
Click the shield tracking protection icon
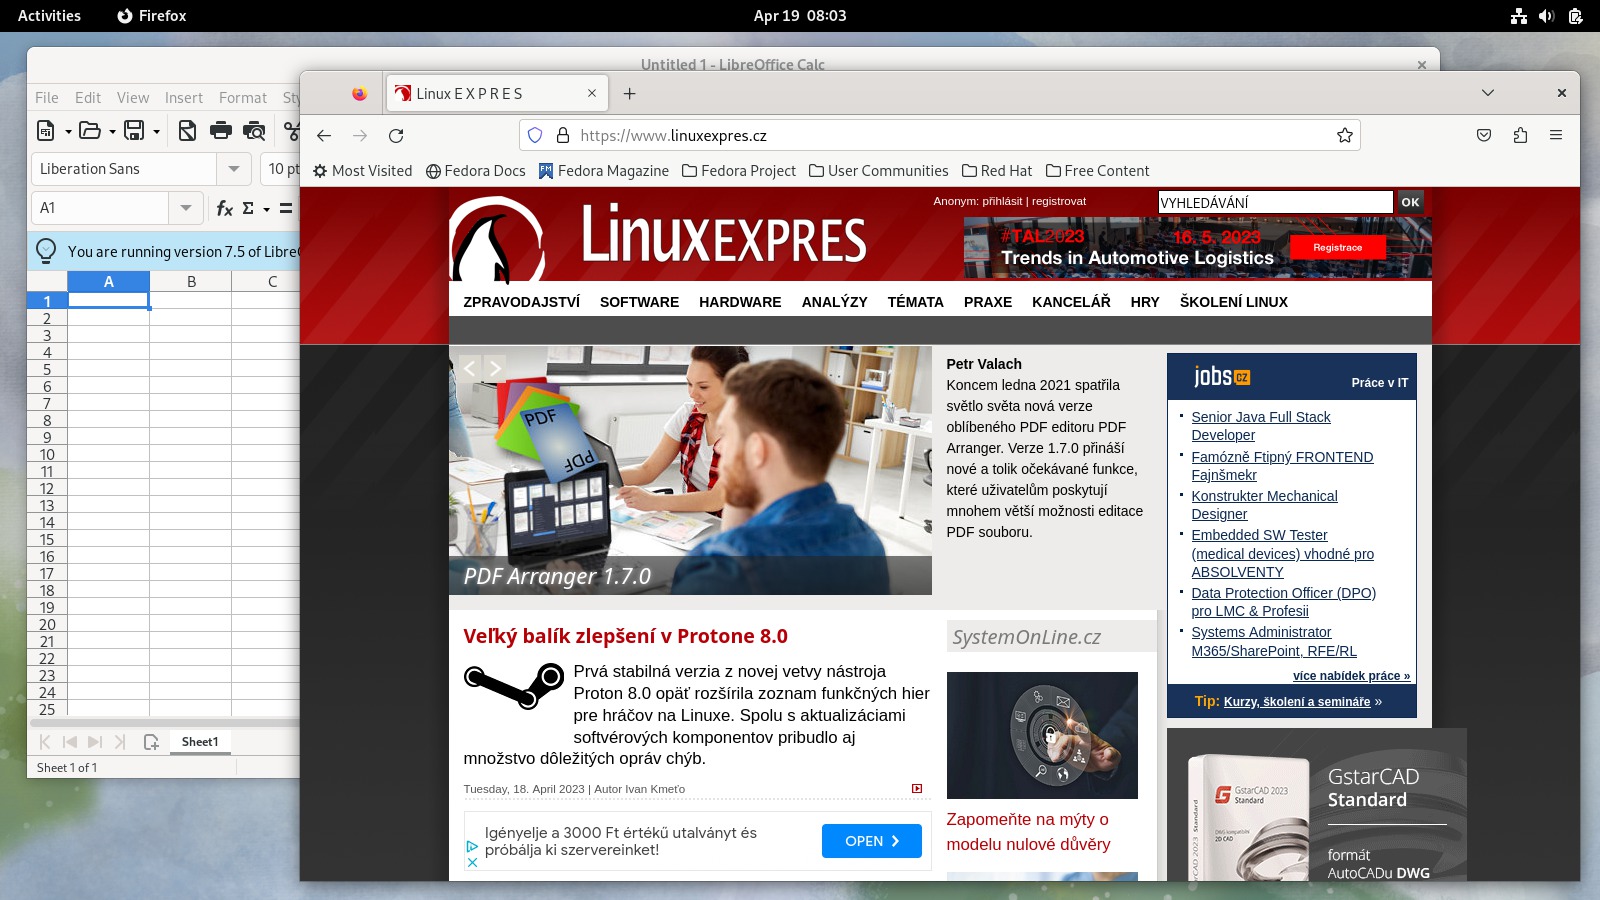(x=535, y=135)
